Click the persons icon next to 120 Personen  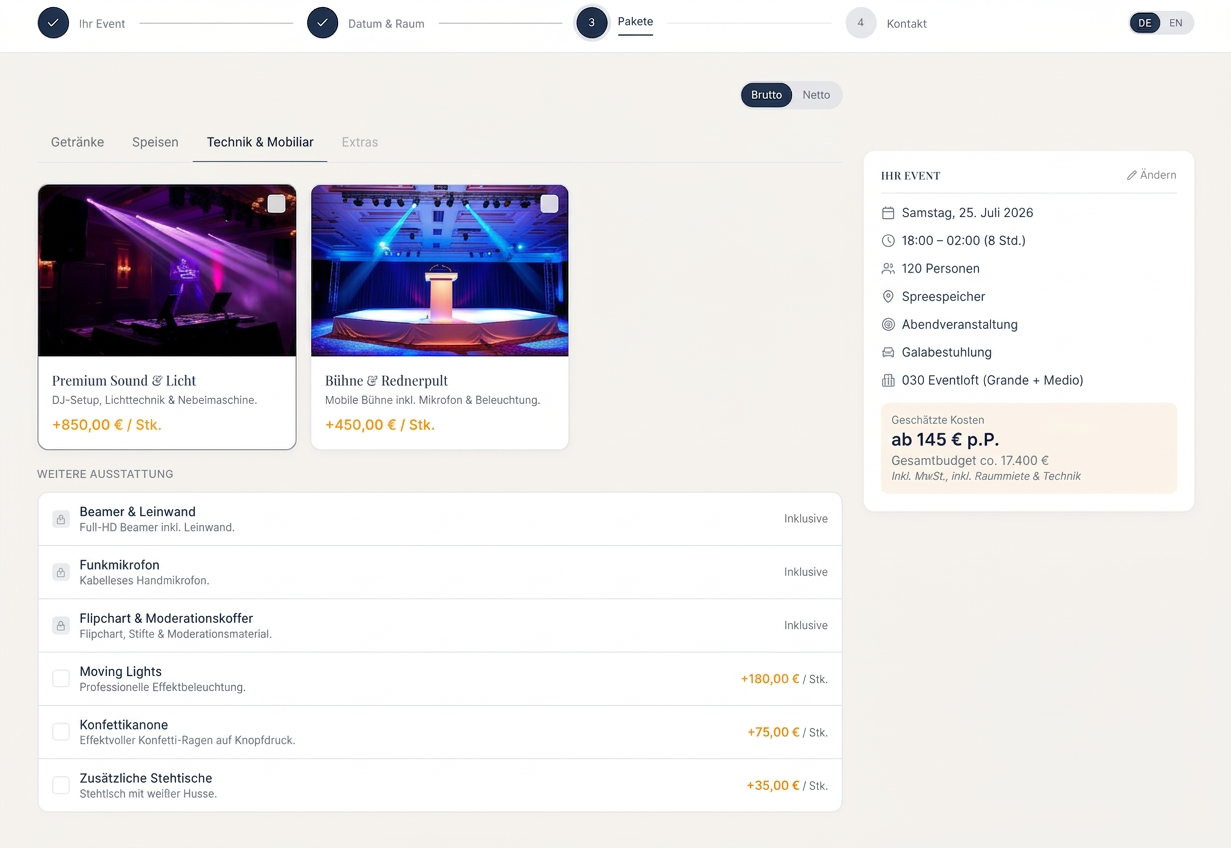888,268
